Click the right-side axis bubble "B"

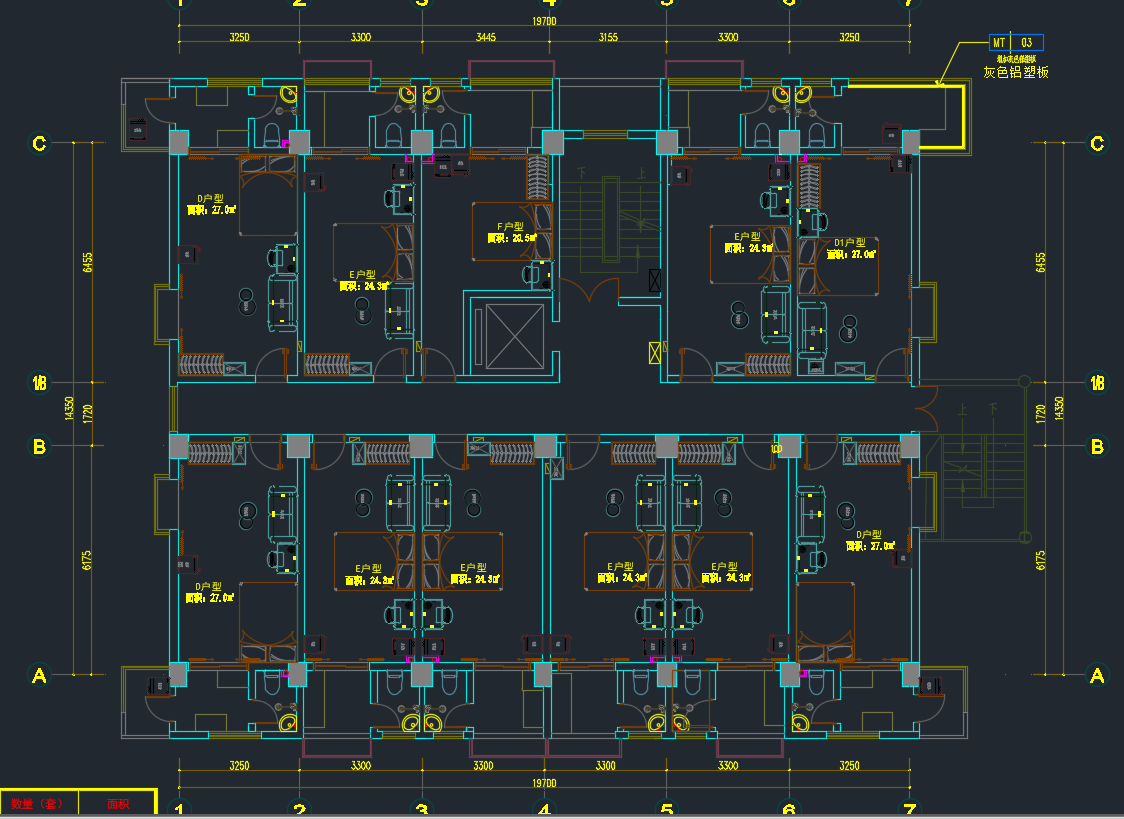click(x=1097, y=446)
